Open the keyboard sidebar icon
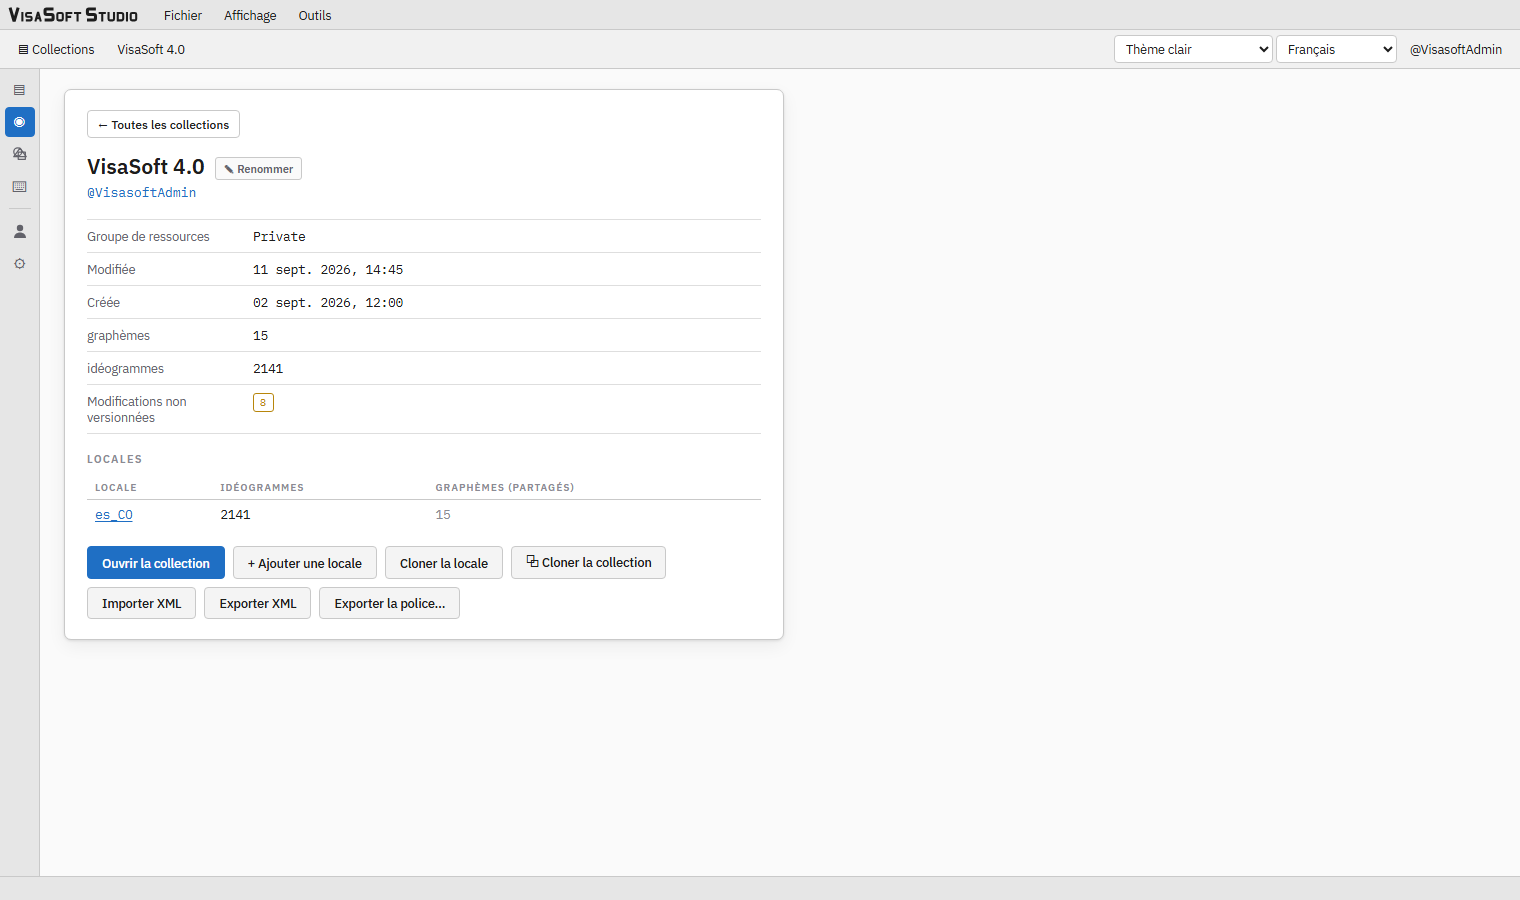Screen dimensions: 1520x900 [19, 187]
